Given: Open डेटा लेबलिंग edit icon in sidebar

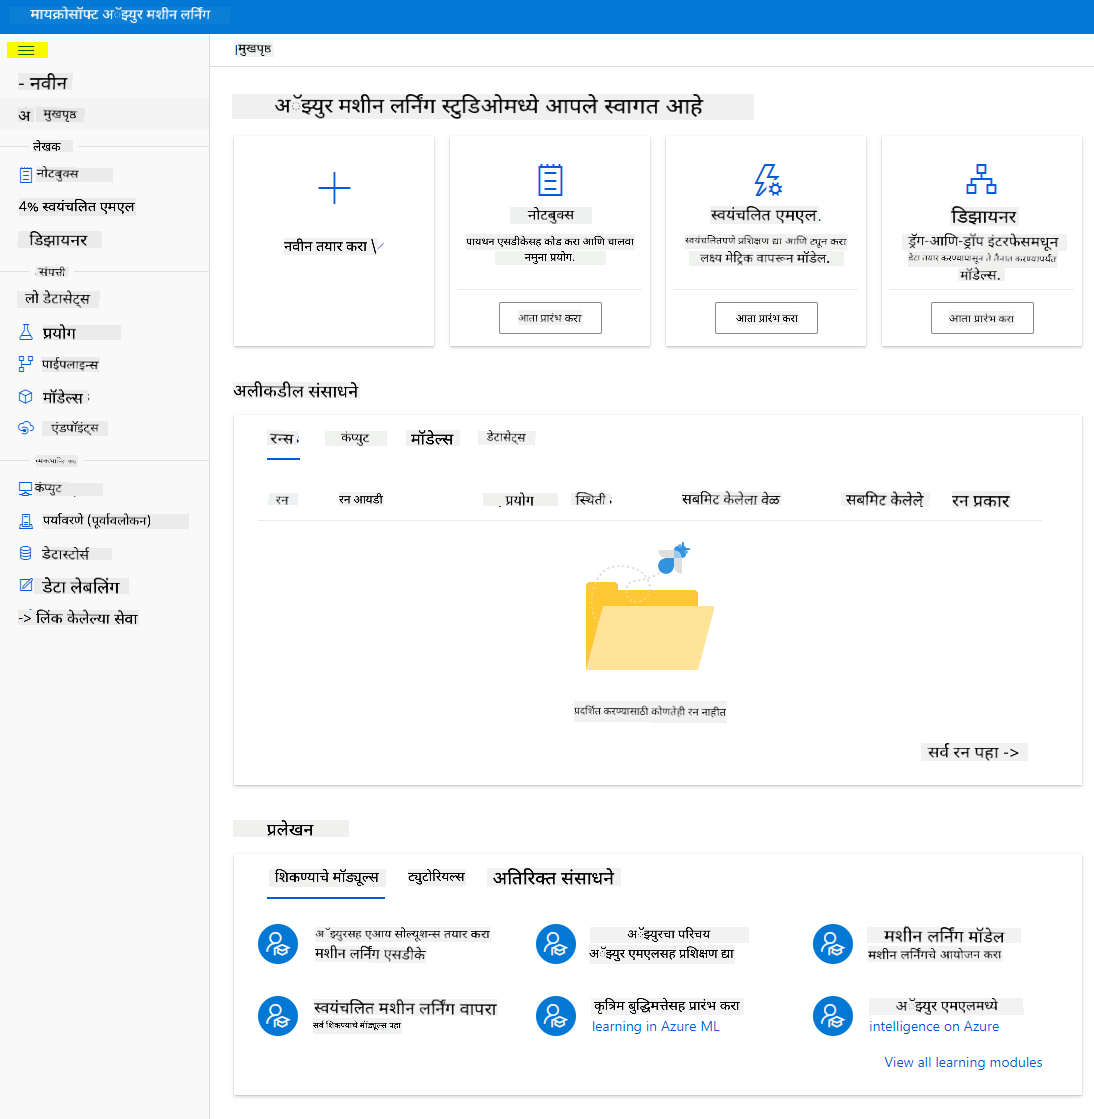Looking at the screenshot, I should tap(26, 585).
